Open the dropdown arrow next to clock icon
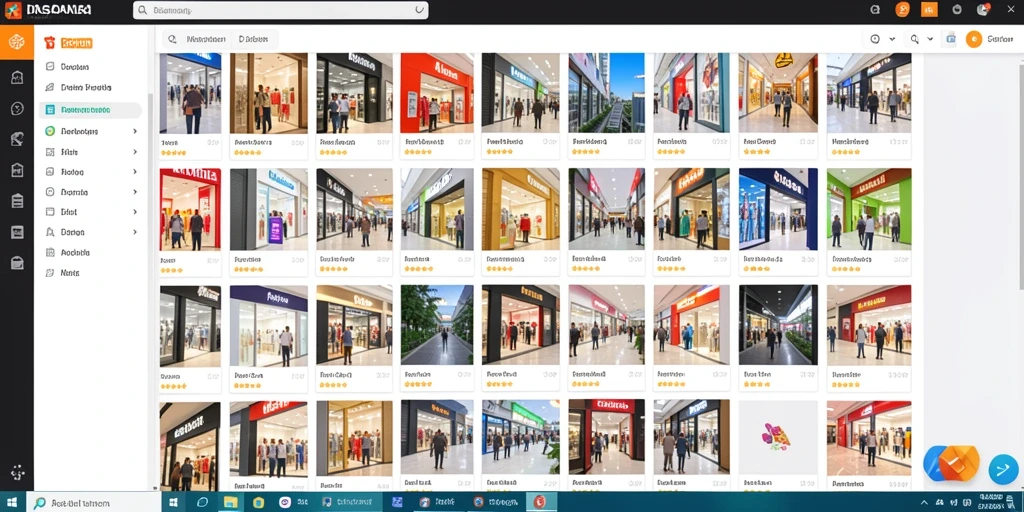This screenshot has width=1024, height=512. 892,39
